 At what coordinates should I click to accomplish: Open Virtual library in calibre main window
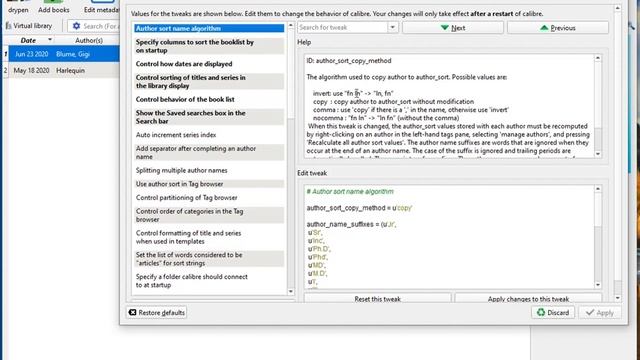(29, 26)
